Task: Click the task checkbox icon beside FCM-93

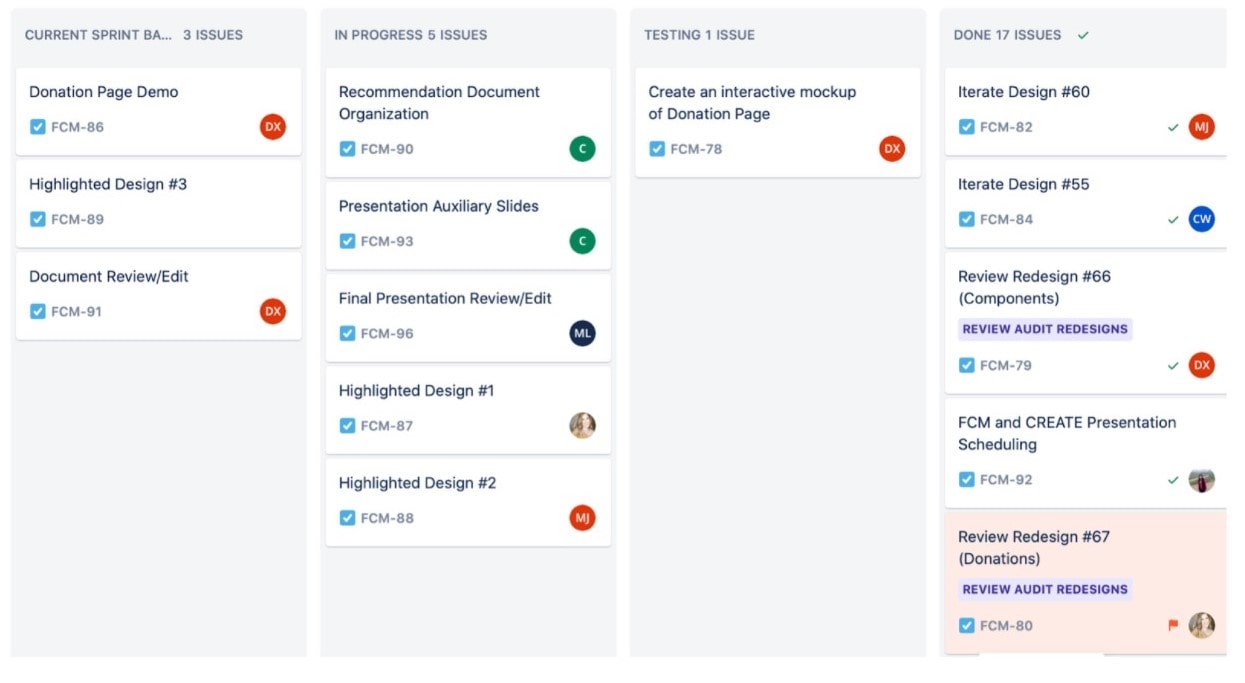Action: coord(347,241)
